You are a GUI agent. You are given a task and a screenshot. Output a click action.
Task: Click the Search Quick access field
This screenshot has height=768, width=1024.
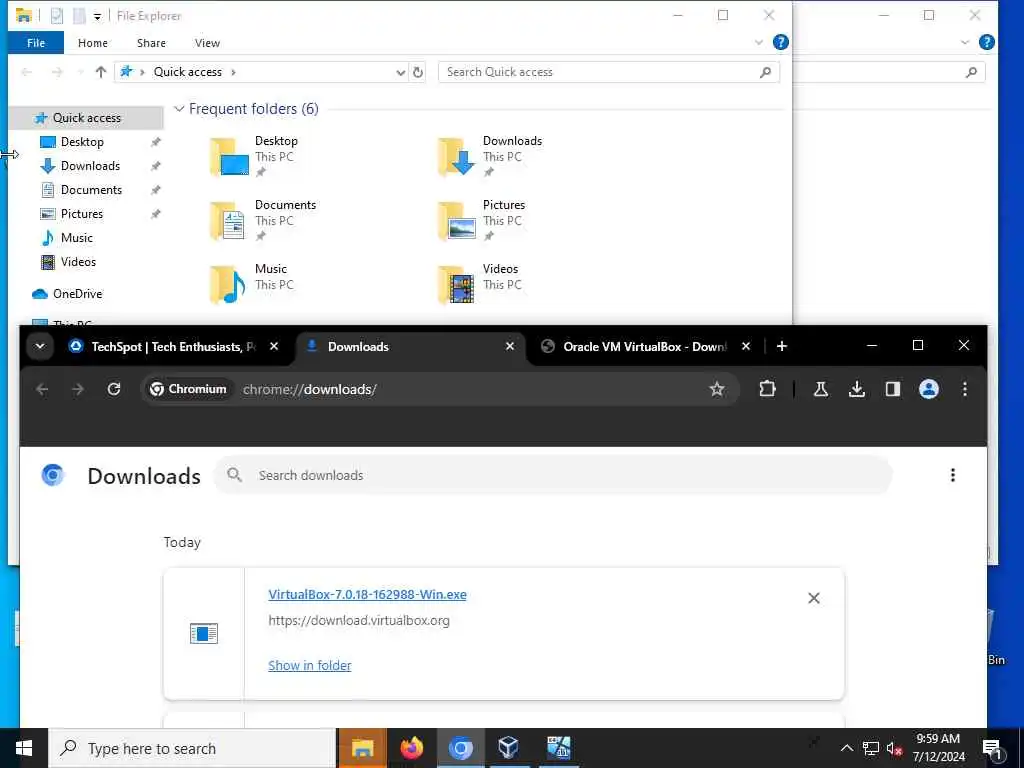608,72
